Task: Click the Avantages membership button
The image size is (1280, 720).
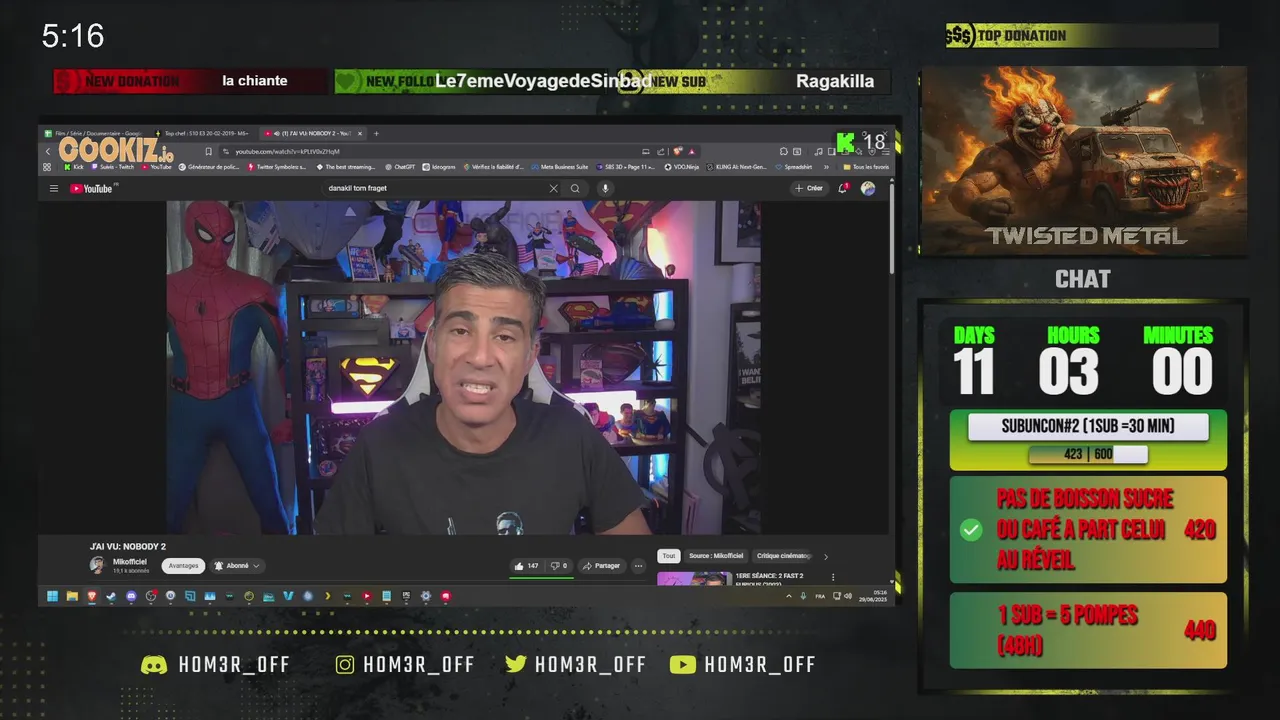Action: click(183, 566)
